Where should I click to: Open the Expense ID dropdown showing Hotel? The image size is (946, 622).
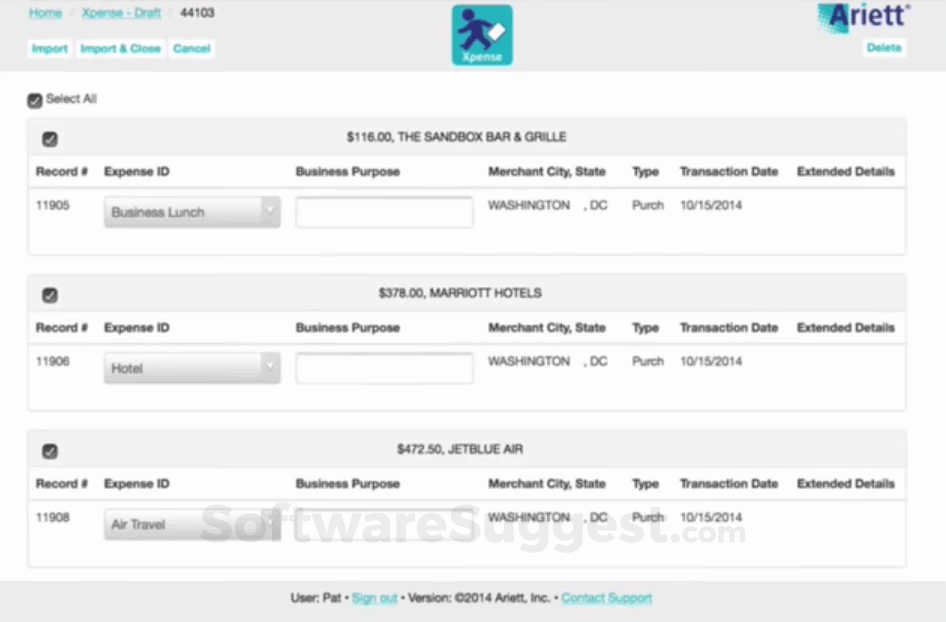point(191,368)
